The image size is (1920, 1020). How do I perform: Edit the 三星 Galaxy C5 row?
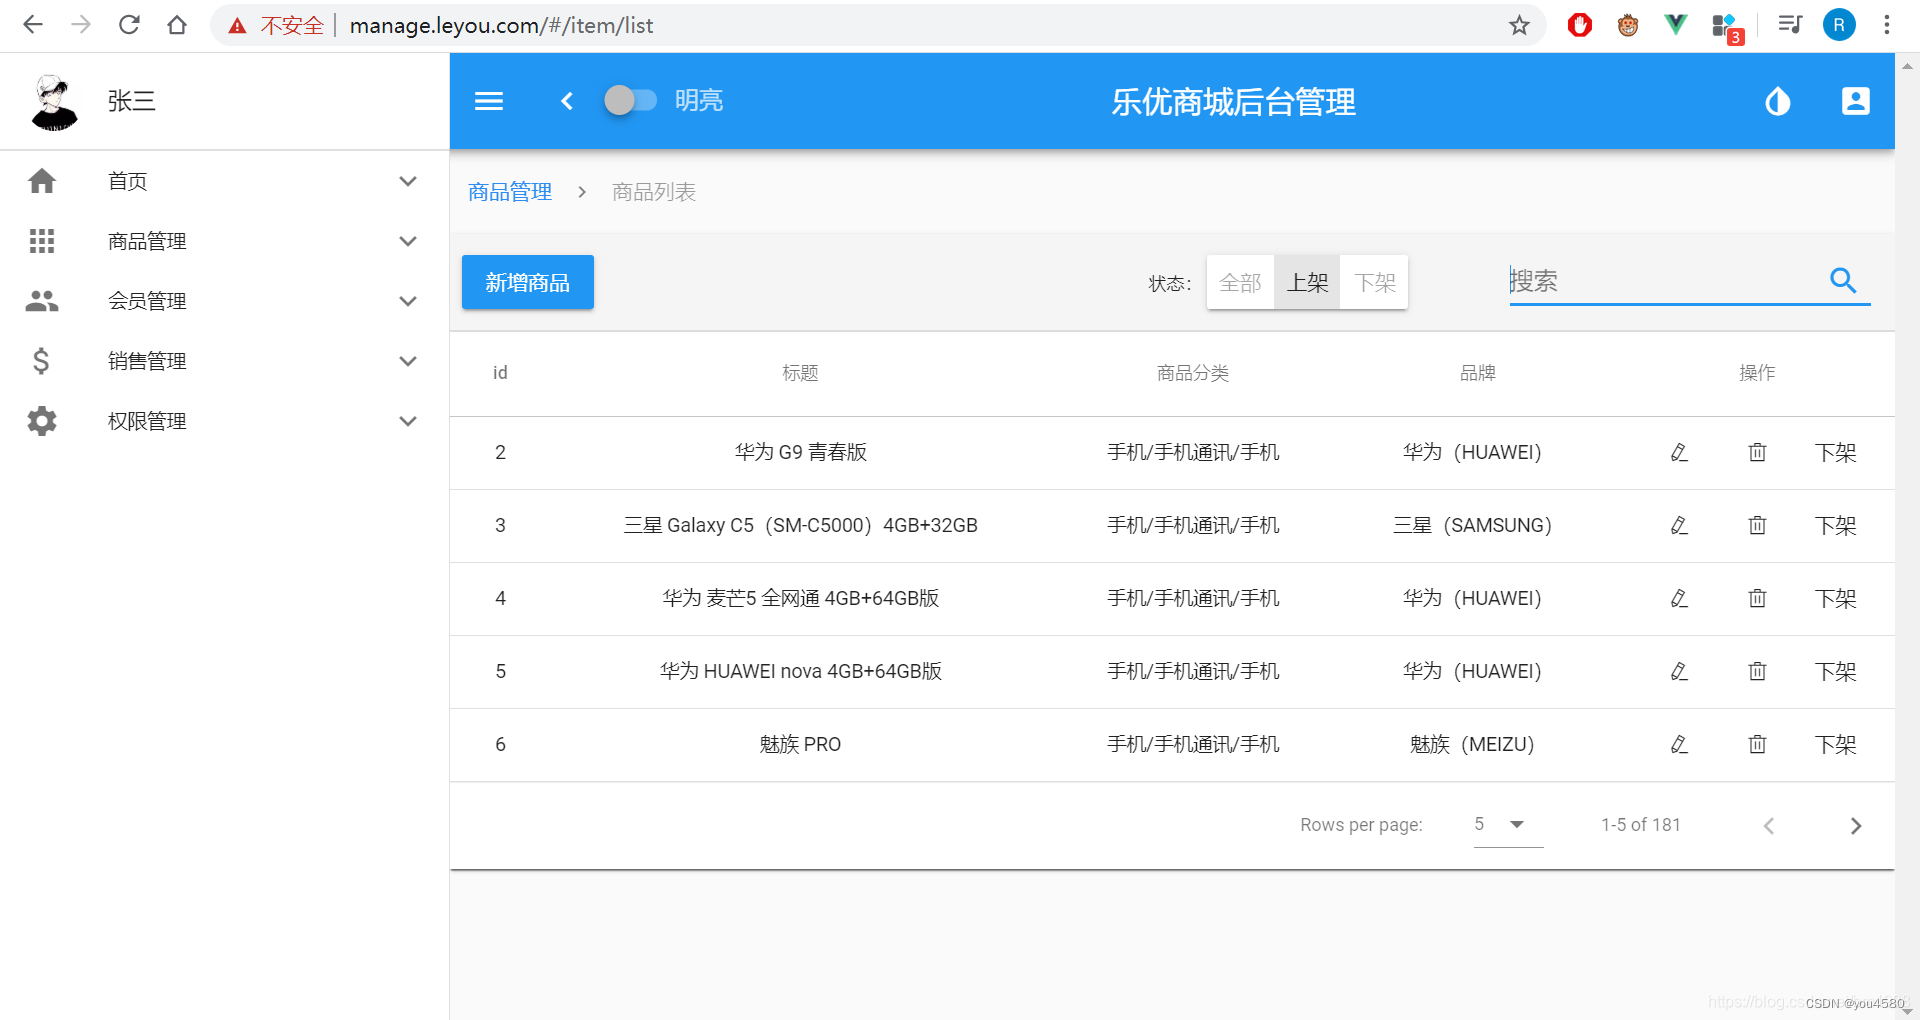click(1679, 526)
